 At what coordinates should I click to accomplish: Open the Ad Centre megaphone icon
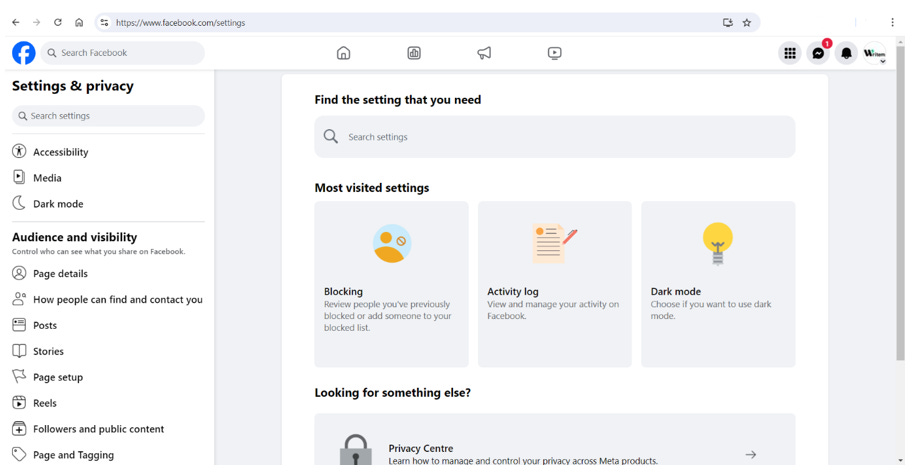pos(484,53)
